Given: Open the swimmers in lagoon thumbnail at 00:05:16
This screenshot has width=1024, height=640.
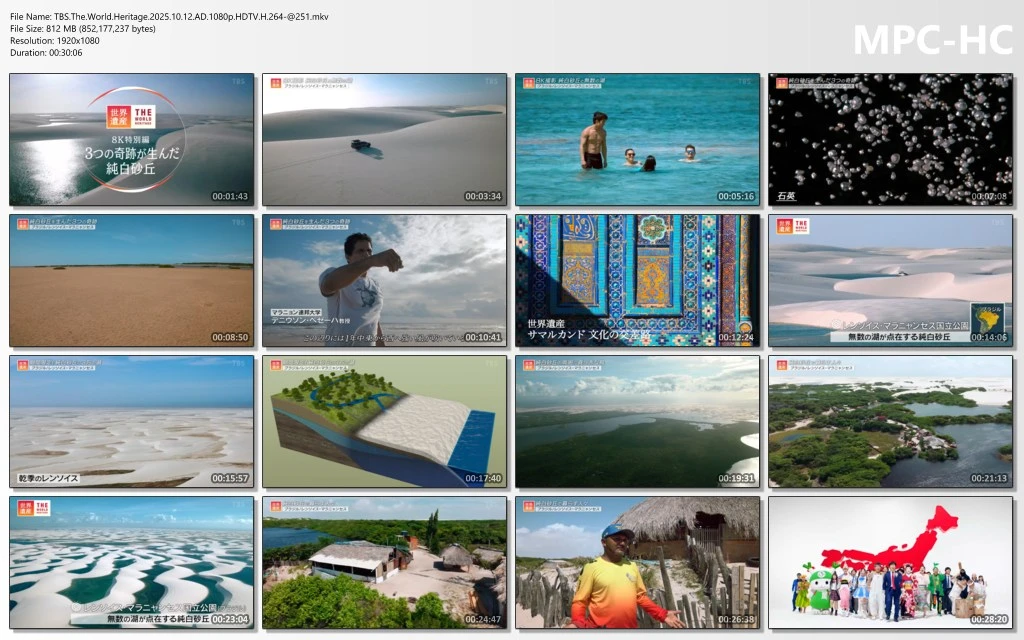Looking at the screenshot, I should tap(637, 139).
